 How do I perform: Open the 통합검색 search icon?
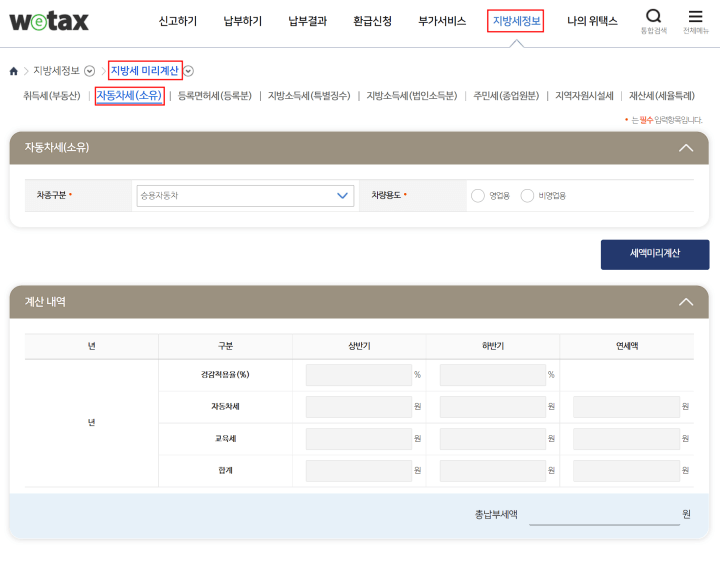tap(653, 21)
